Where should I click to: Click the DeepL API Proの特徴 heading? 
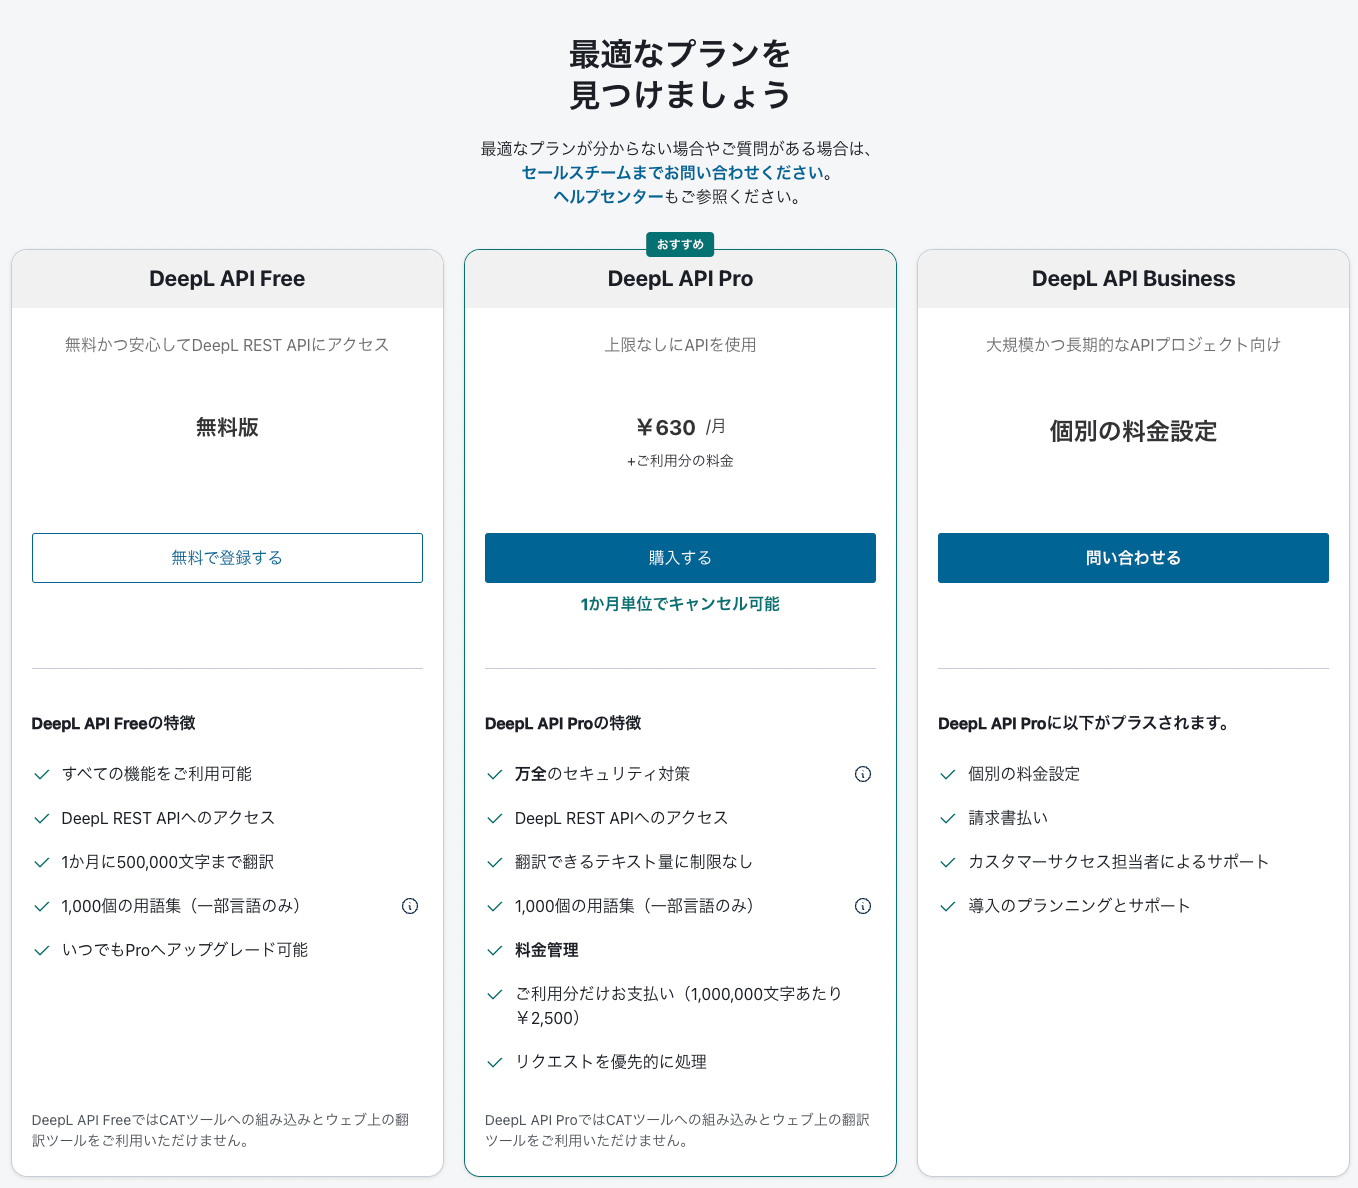click(x=563, y=723)
